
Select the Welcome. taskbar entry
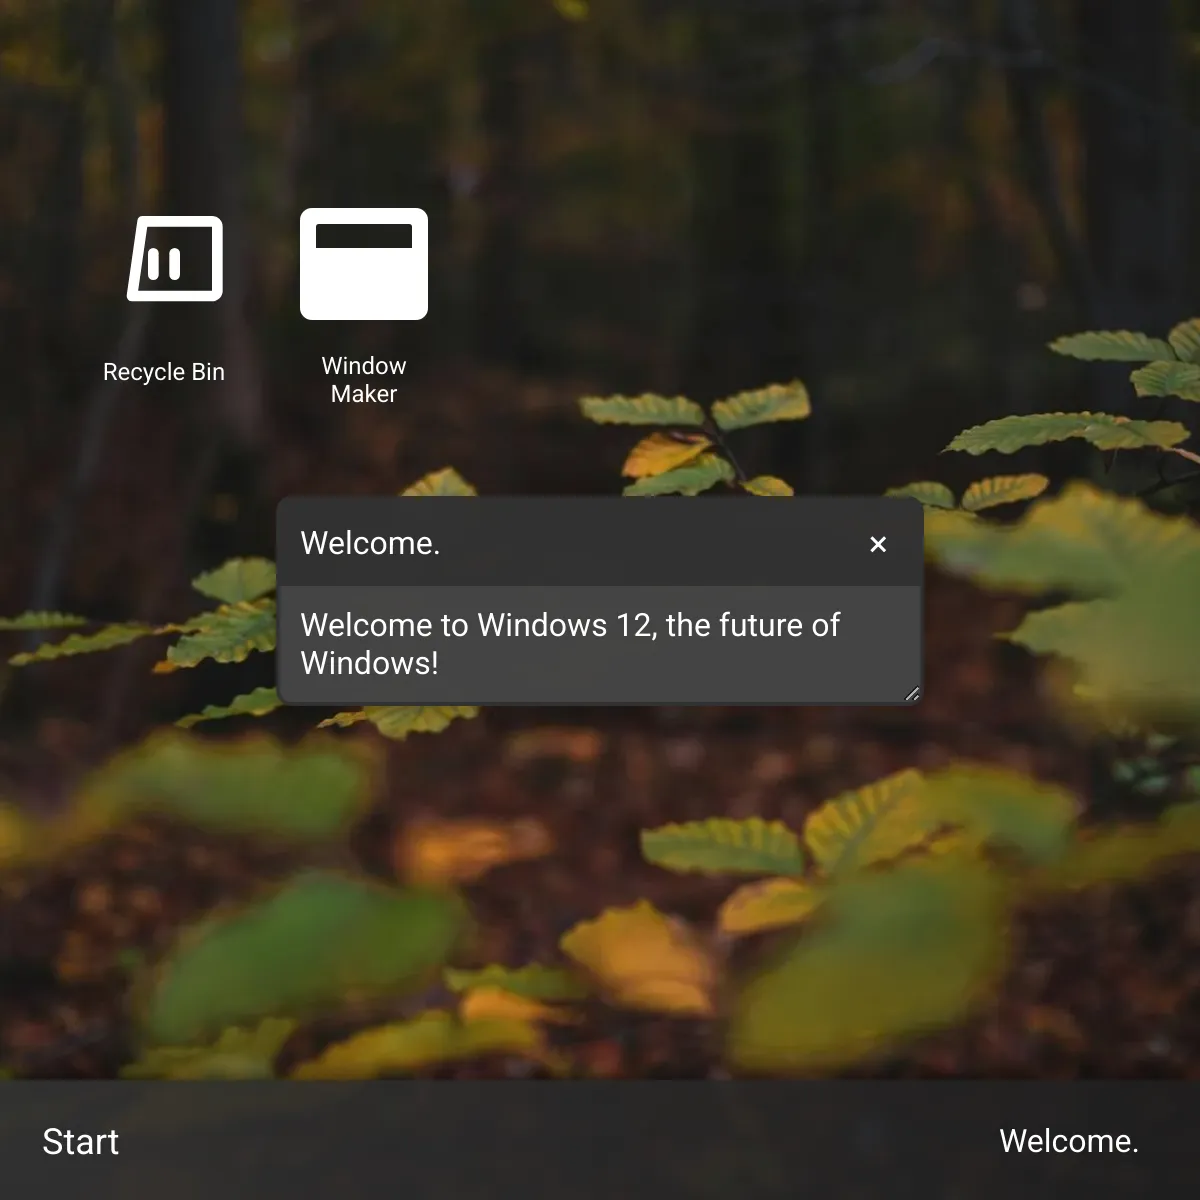coord(1069,1141)
